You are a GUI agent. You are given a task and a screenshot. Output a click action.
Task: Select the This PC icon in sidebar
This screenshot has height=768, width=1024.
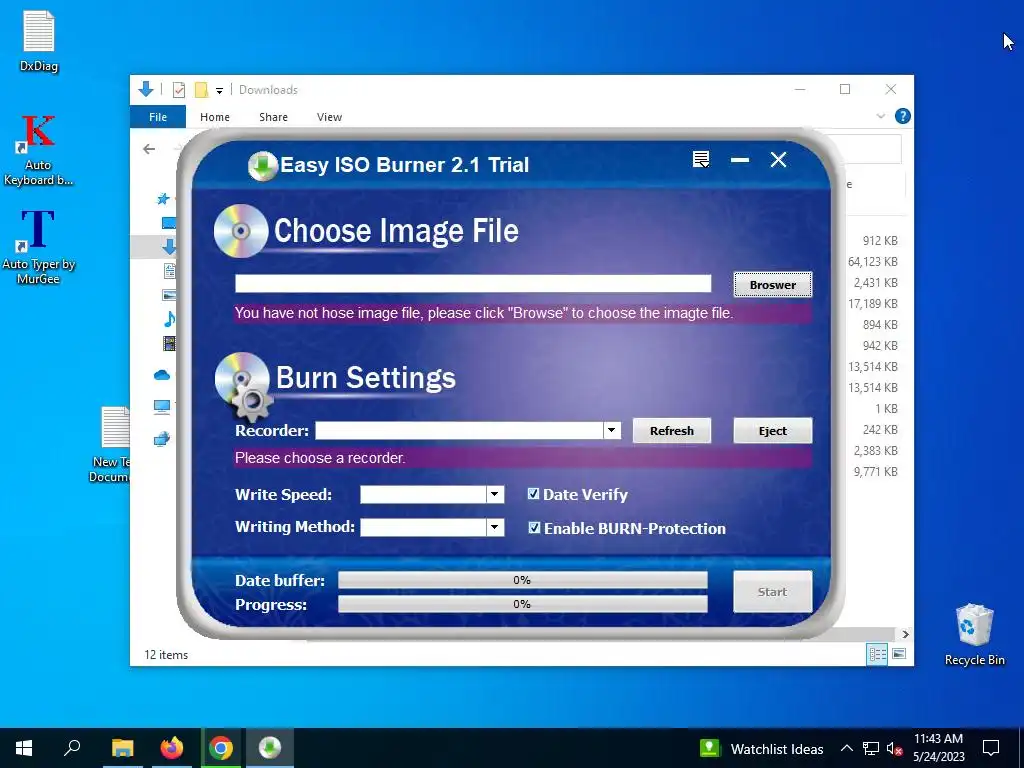[162, 407]
